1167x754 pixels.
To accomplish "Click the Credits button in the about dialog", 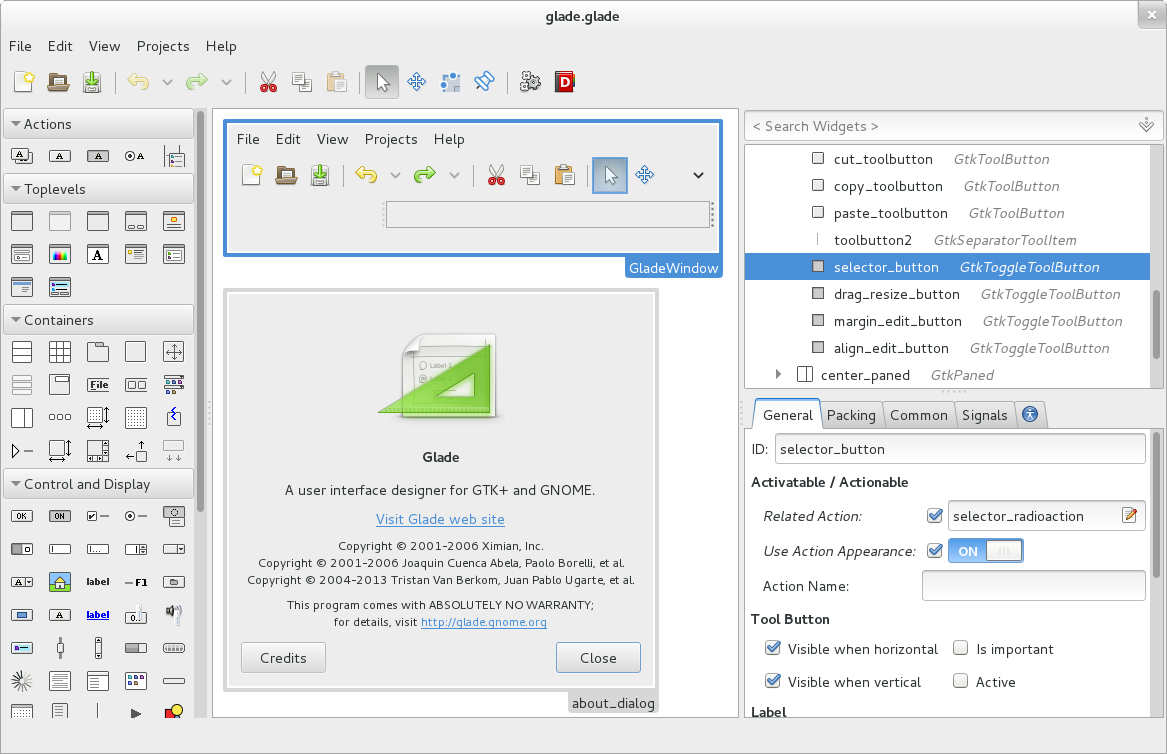I will [x=284, y=658].
